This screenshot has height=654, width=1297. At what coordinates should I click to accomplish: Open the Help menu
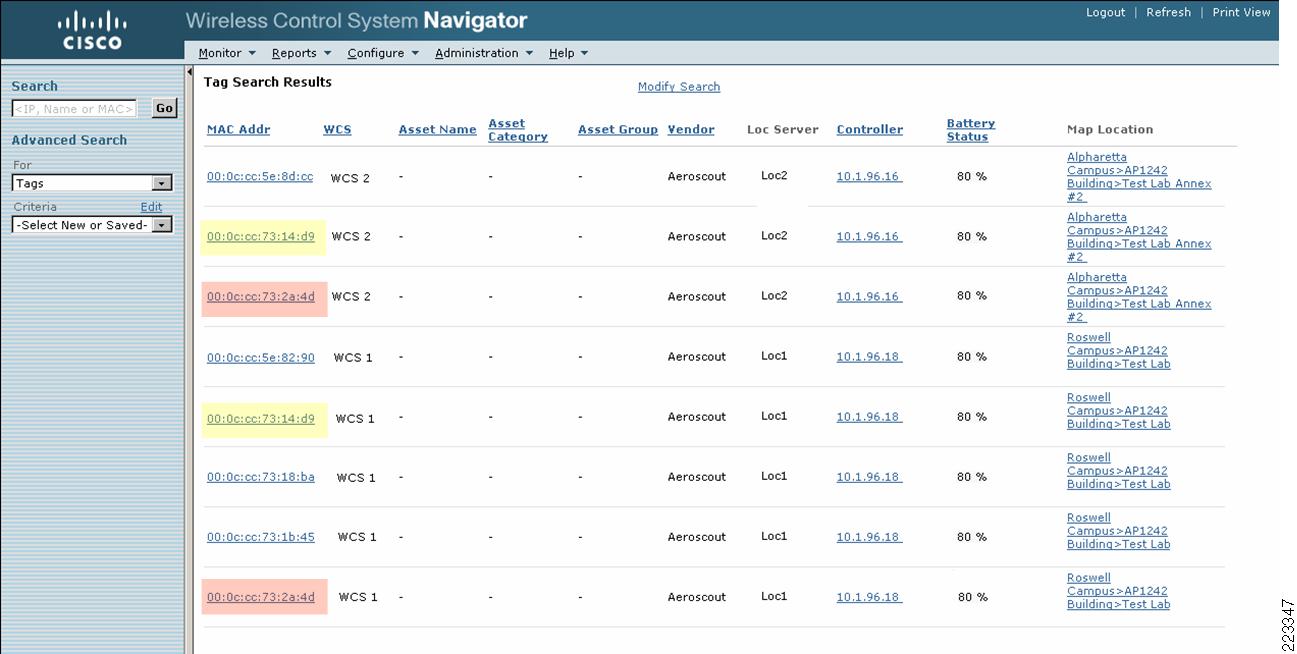pyautogui.click(x=568, y=53)
